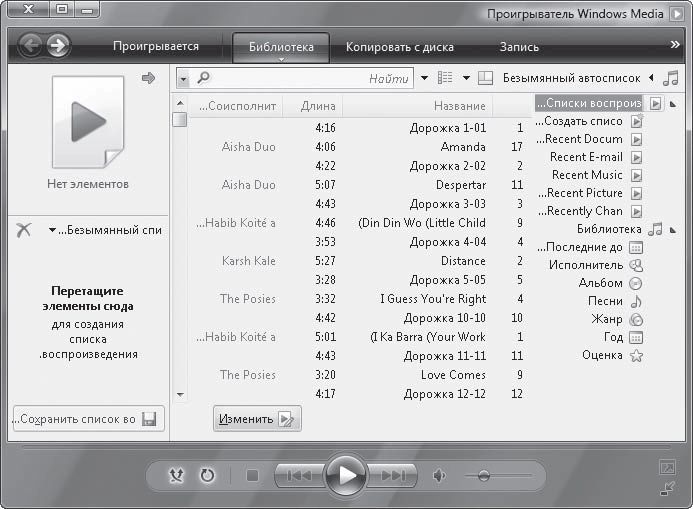Image resolution: width=693 pixels, height=509 pixels.
Task: Click the breadcrumb arrow beside Безымянный автосписок
Action: coord(651,78)
